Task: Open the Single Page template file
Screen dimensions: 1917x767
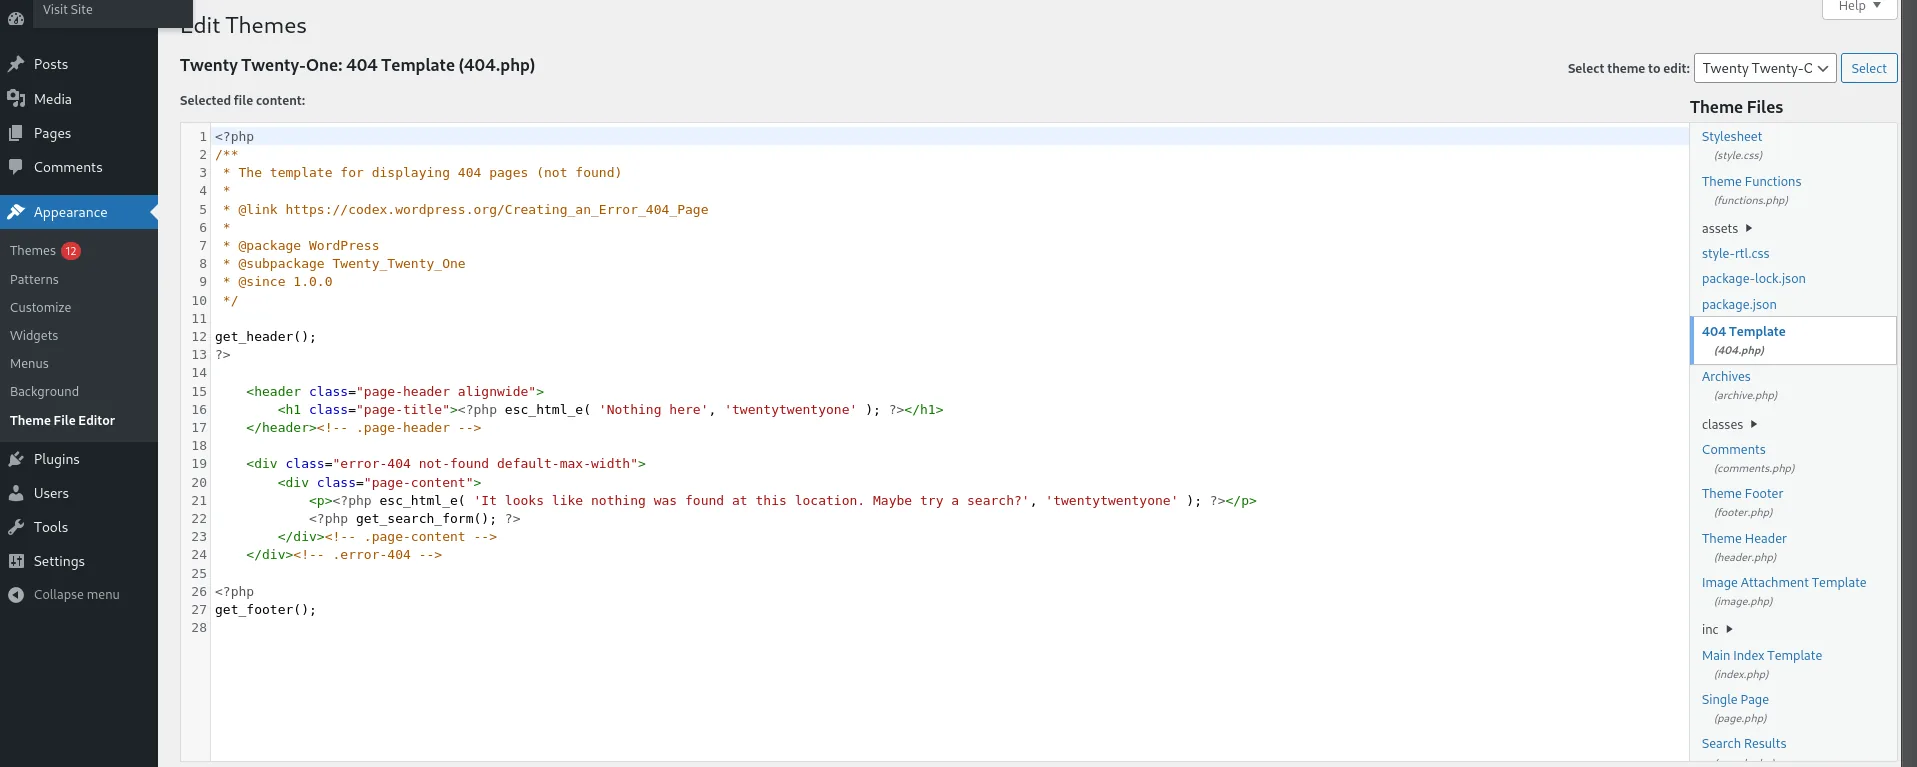Action: coord(1735,700)
